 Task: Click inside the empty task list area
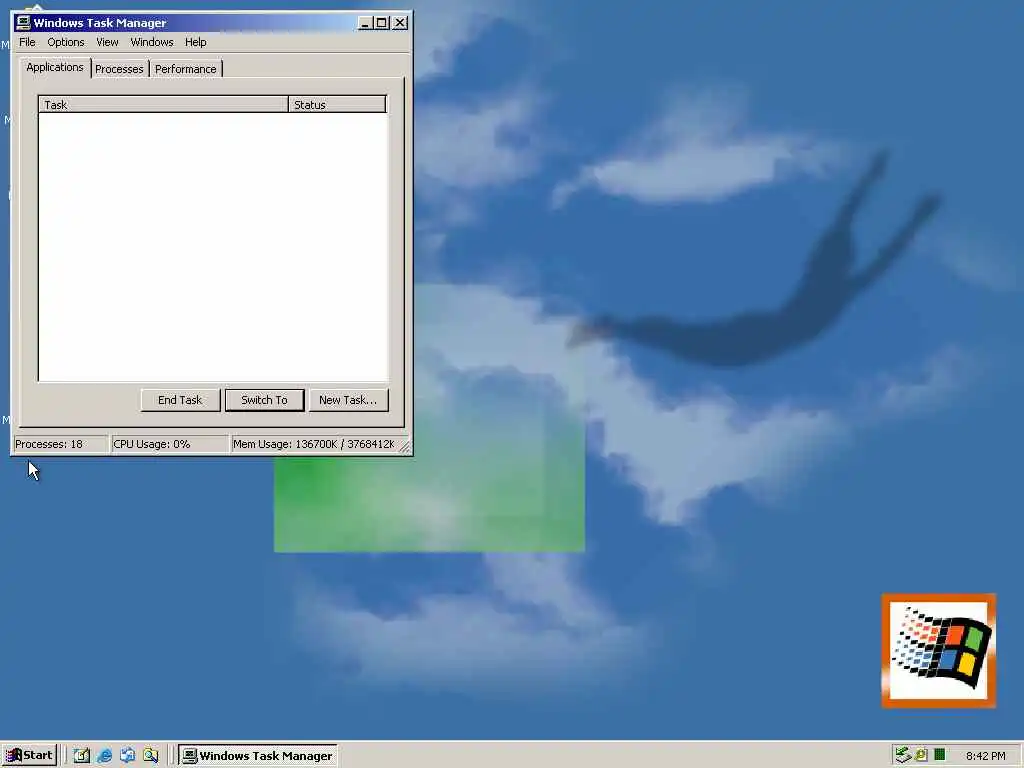point(213,247)
